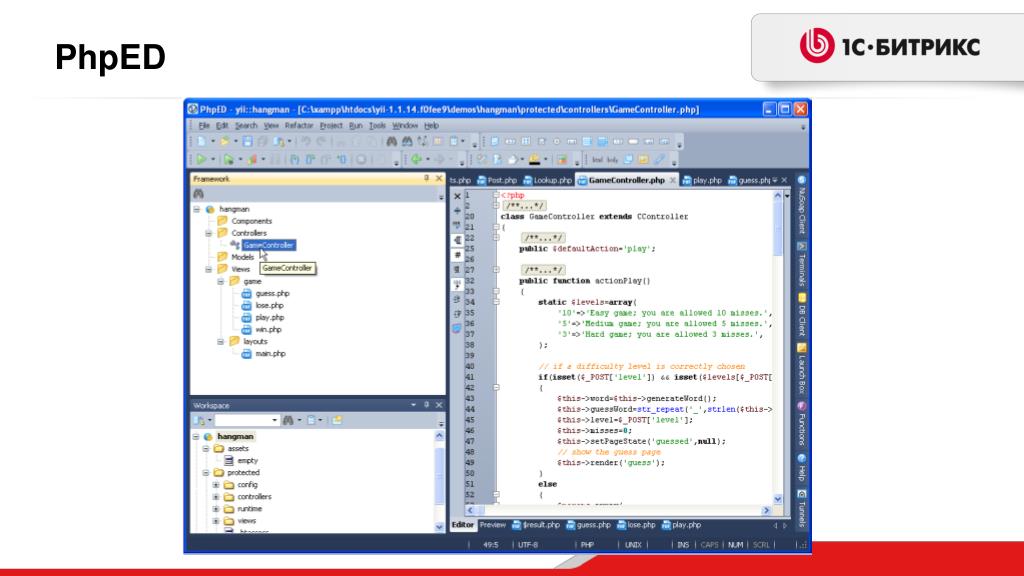
Task: Open the Project menu
Action: (331, 125)
